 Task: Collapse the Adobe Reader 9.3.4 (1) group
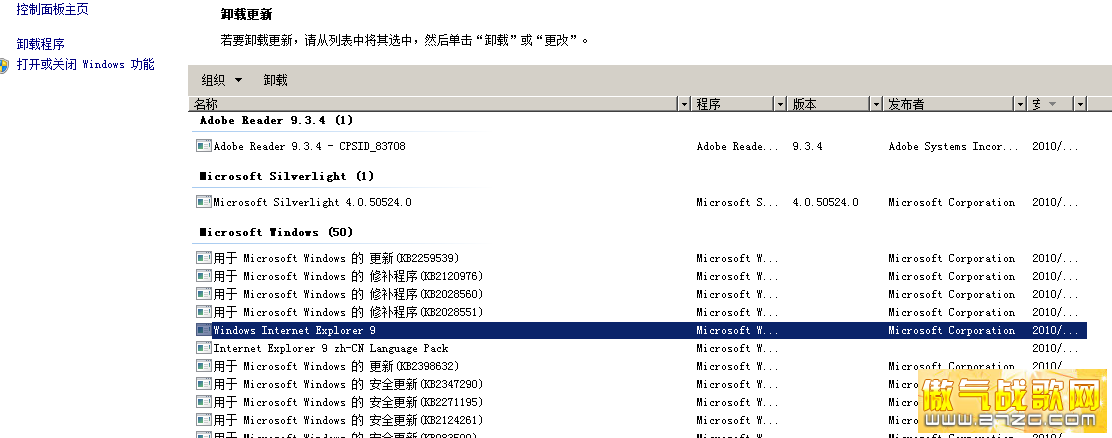click(x=276, y=120)
